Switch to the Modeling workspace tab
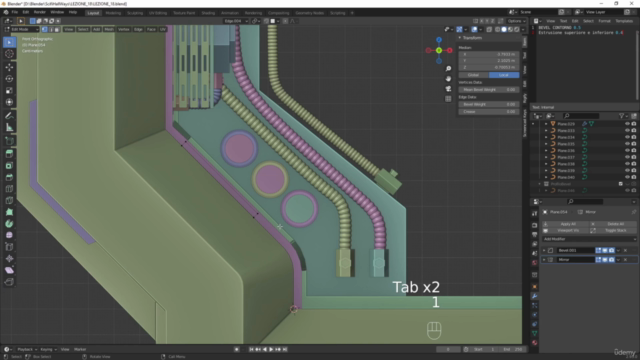Viewport: 640px width, 360px height. [x=113, y=13]
